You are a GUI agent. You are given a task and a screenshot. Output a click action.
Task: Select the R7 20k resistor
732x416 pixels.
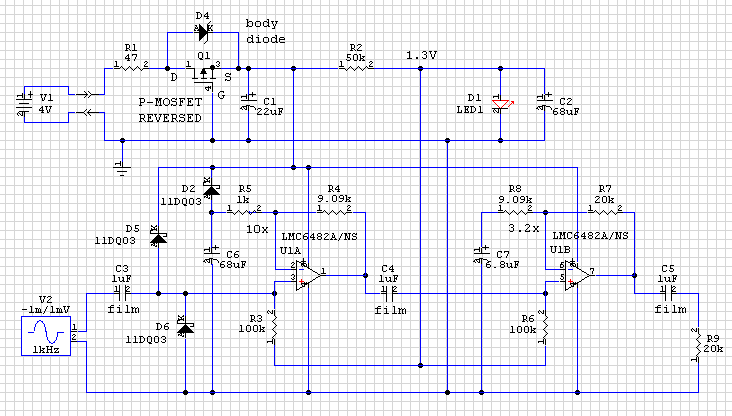pyautogui.click(x=605, y=211)
